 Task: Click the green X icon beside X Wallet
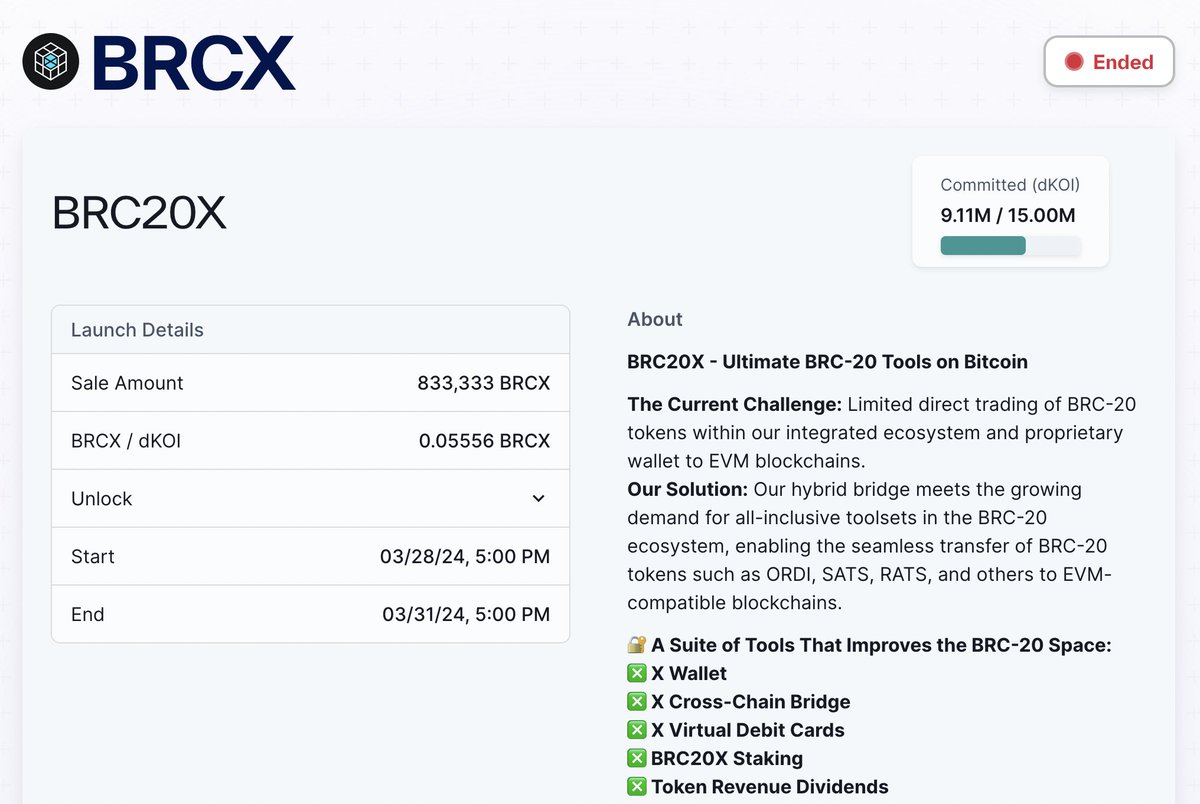(x=637, y=674)
